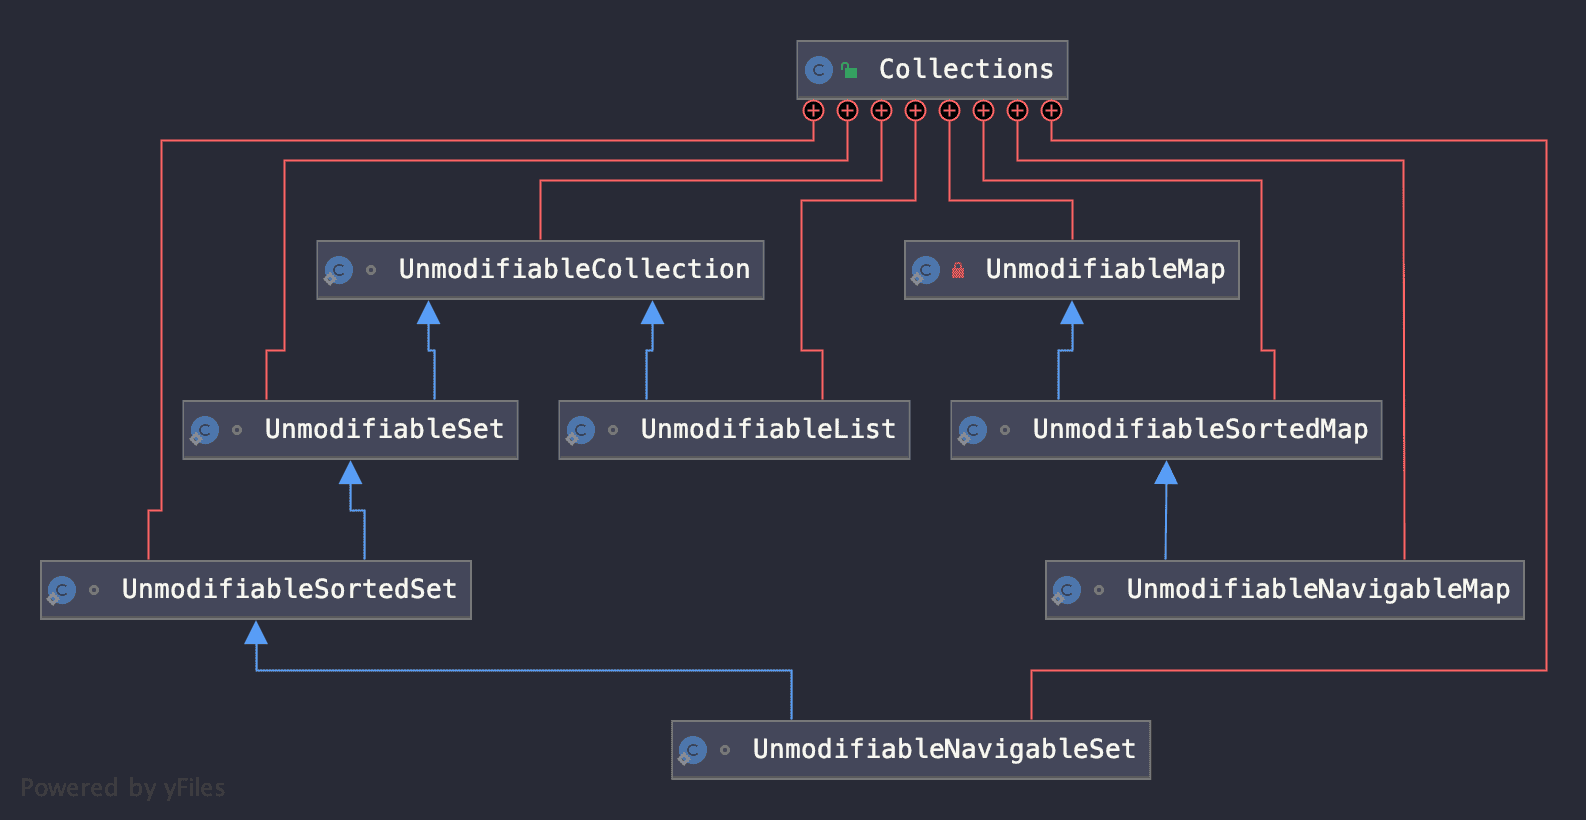
Task: Click the class icon on the Collections node
Action: (819, 70)
